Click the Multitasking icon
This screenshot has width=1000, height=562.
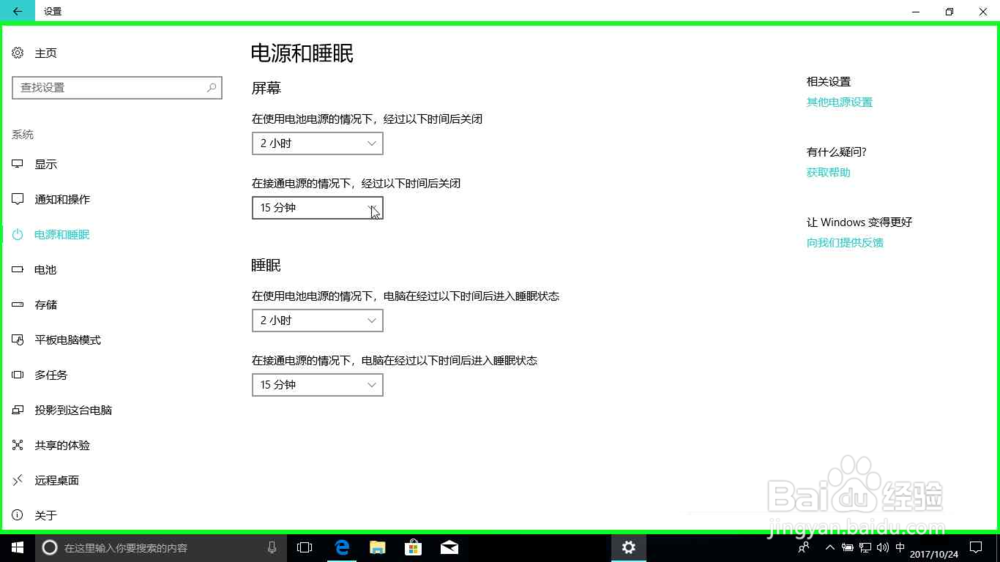pos(17,374)
